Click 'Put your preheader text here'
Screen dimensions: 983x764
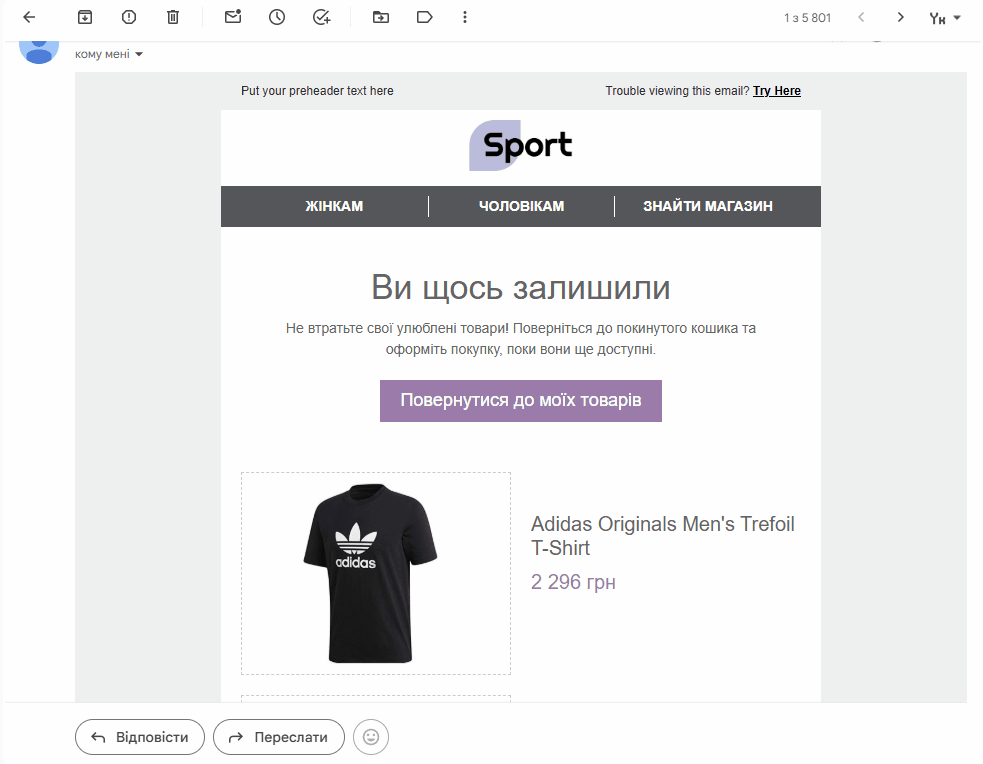317,91
